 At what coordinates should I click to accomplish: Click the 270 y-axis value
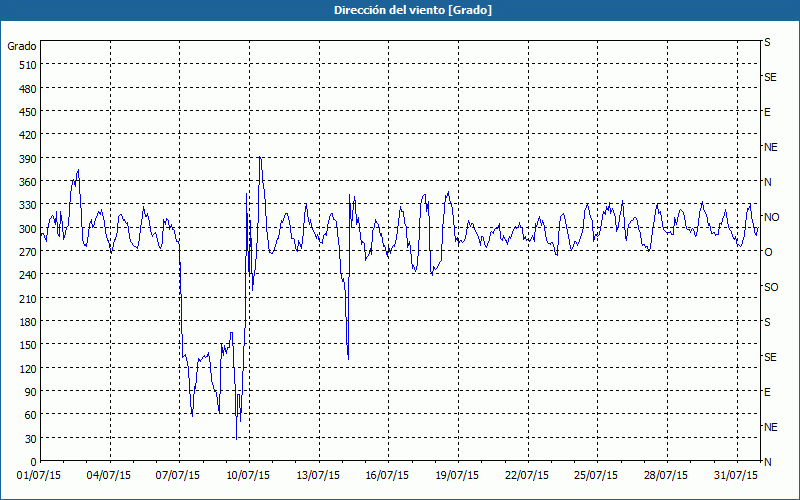click(28, 252)
